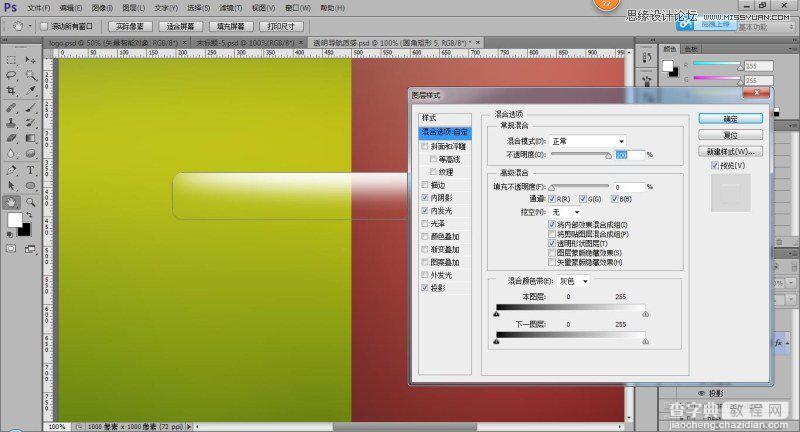Image resolution: width=800 pixels, height=432 pixels.
Task: Click the foreground color swatch in toolbox
Action: point(14,220)
